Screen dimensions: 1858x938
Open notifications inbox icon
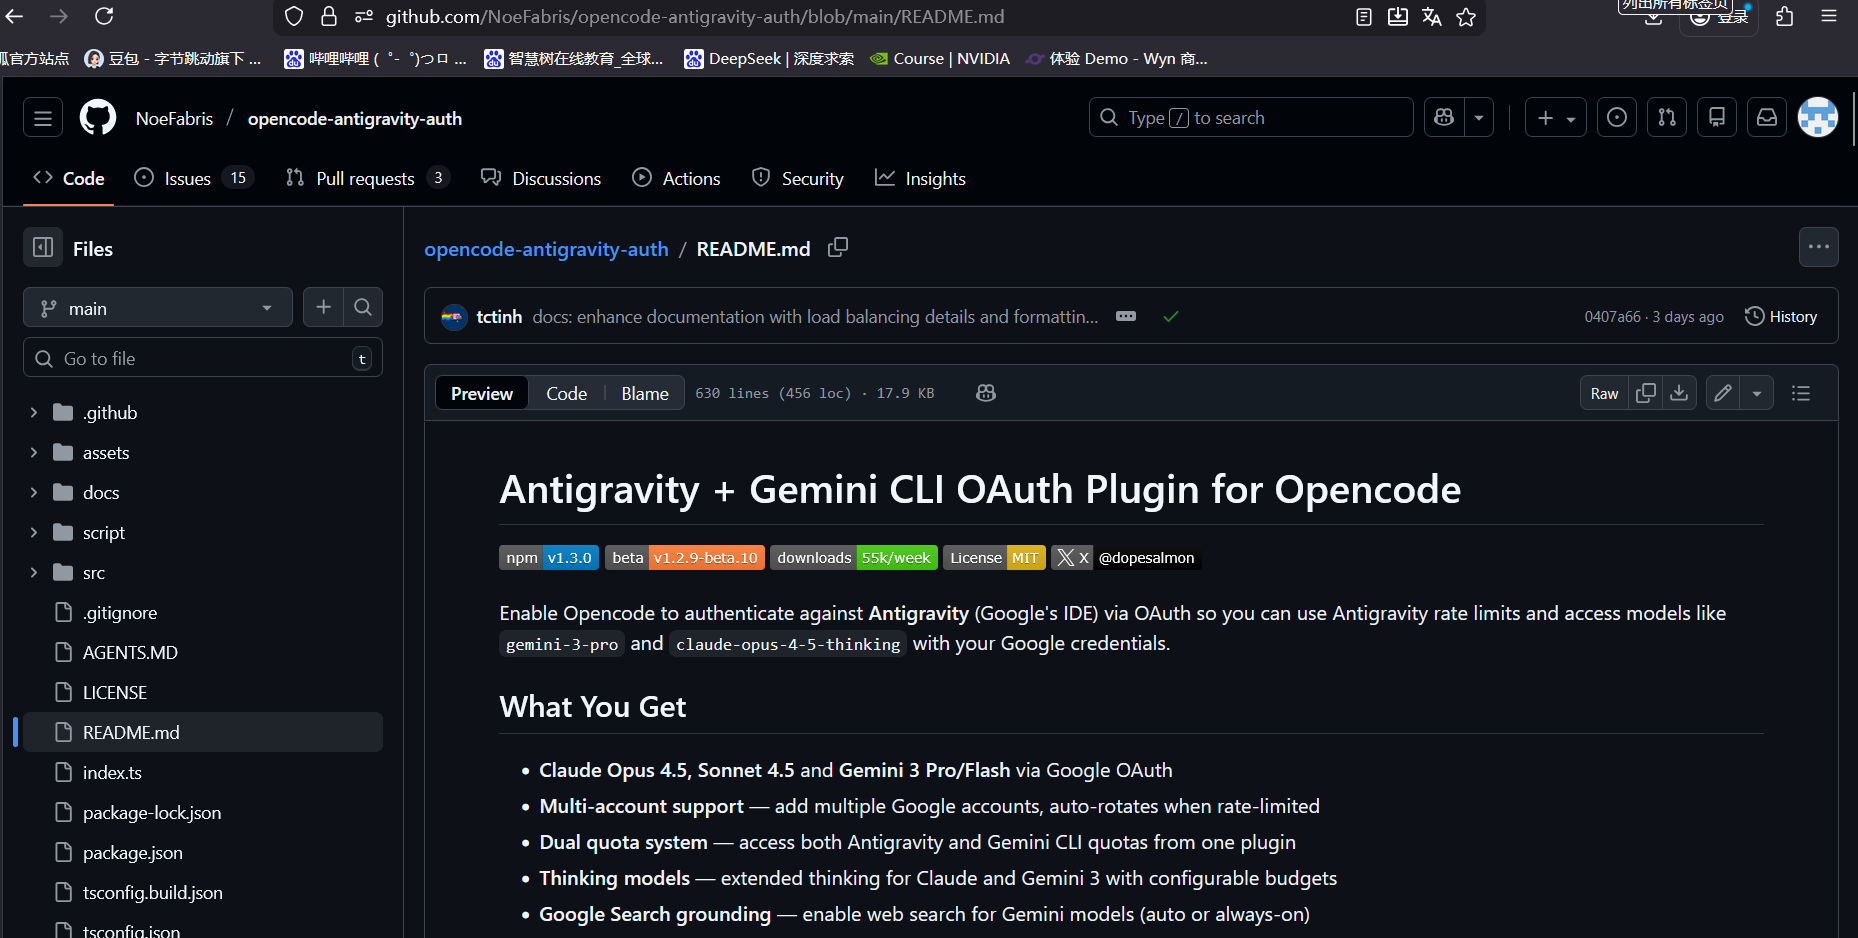click(x=1767, y=118)
